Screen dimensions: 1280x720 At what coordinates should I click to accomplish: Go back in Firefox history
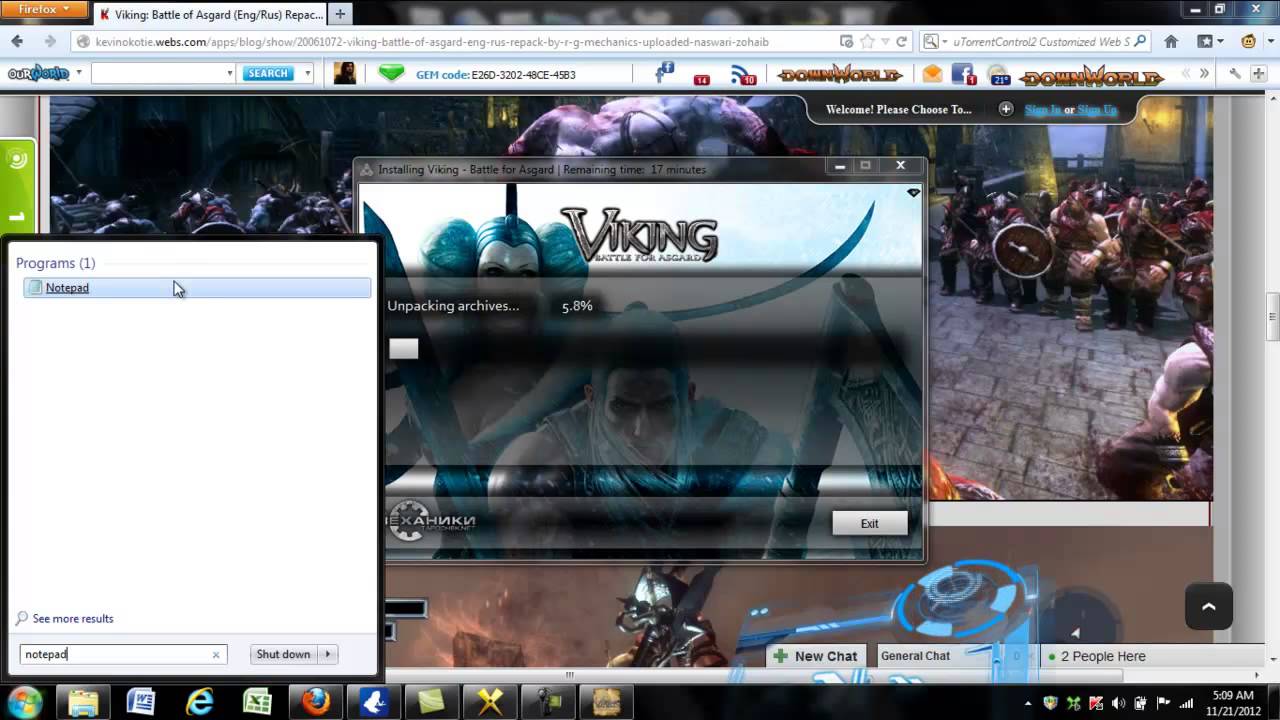click(16, 42)
